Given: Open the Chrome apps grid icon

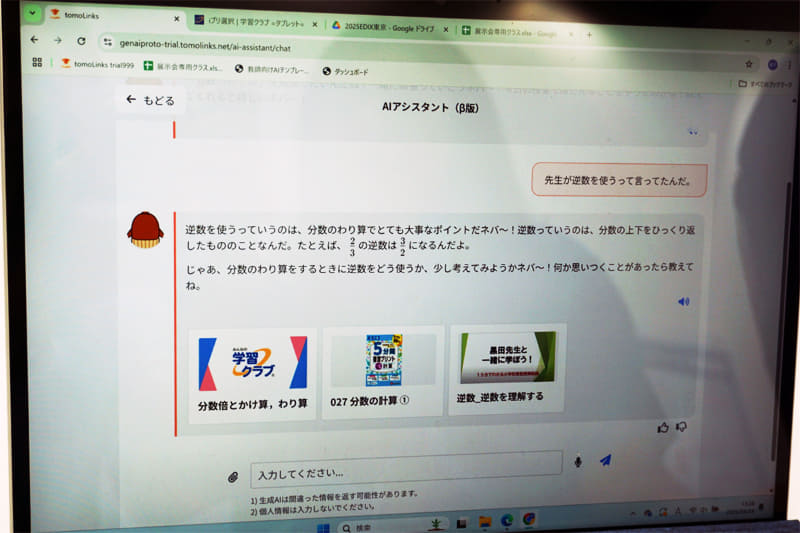Looking at the screenshot, I should (37, 62).
